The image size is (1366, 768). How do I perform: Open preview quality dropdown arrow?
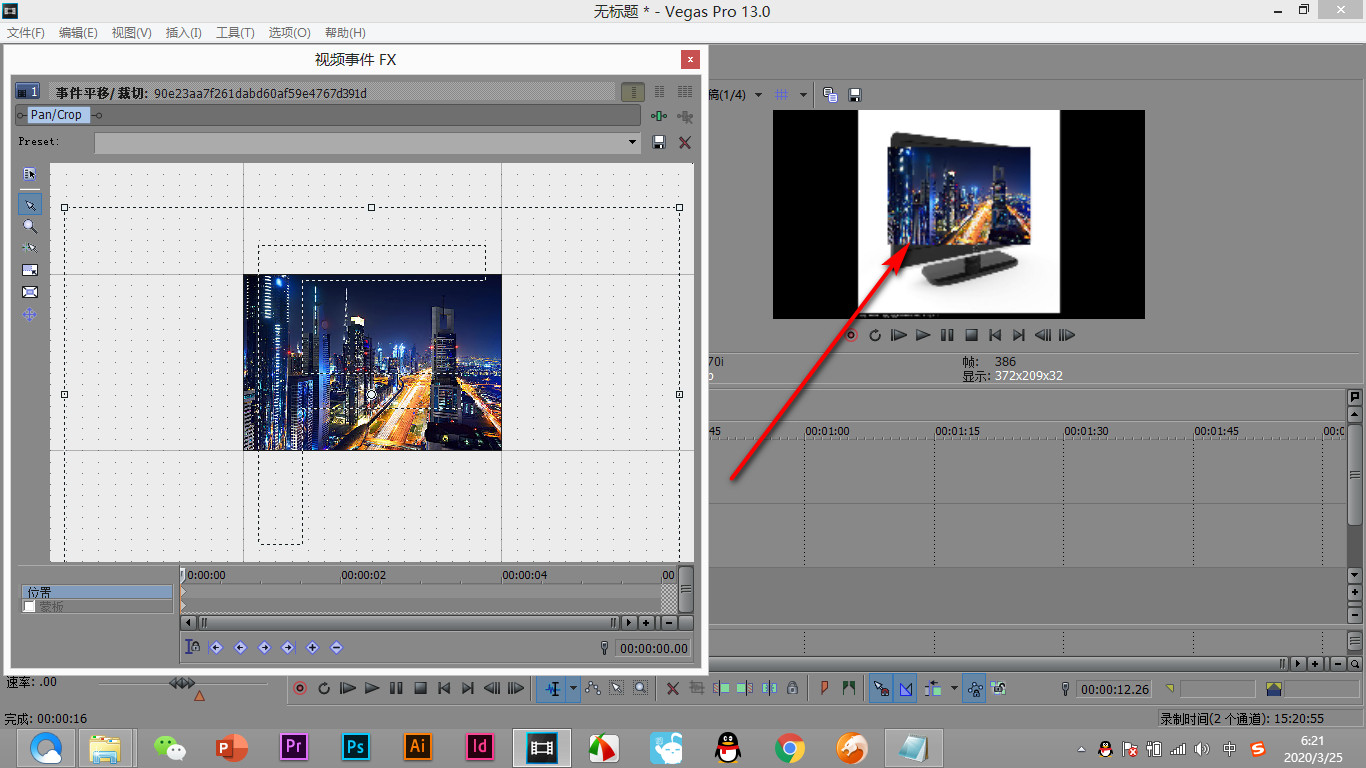pyautogui.click(x=758, y=95)
